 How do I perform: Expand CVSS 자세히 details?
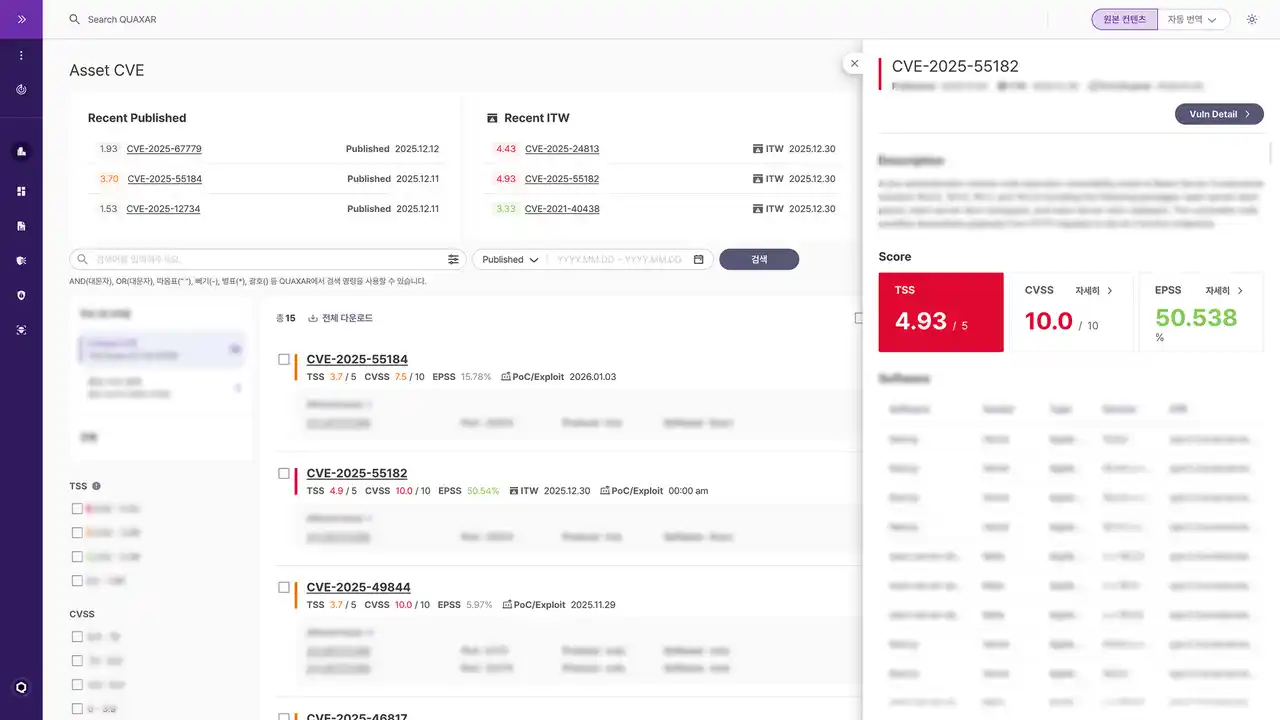coord(1094,290)
